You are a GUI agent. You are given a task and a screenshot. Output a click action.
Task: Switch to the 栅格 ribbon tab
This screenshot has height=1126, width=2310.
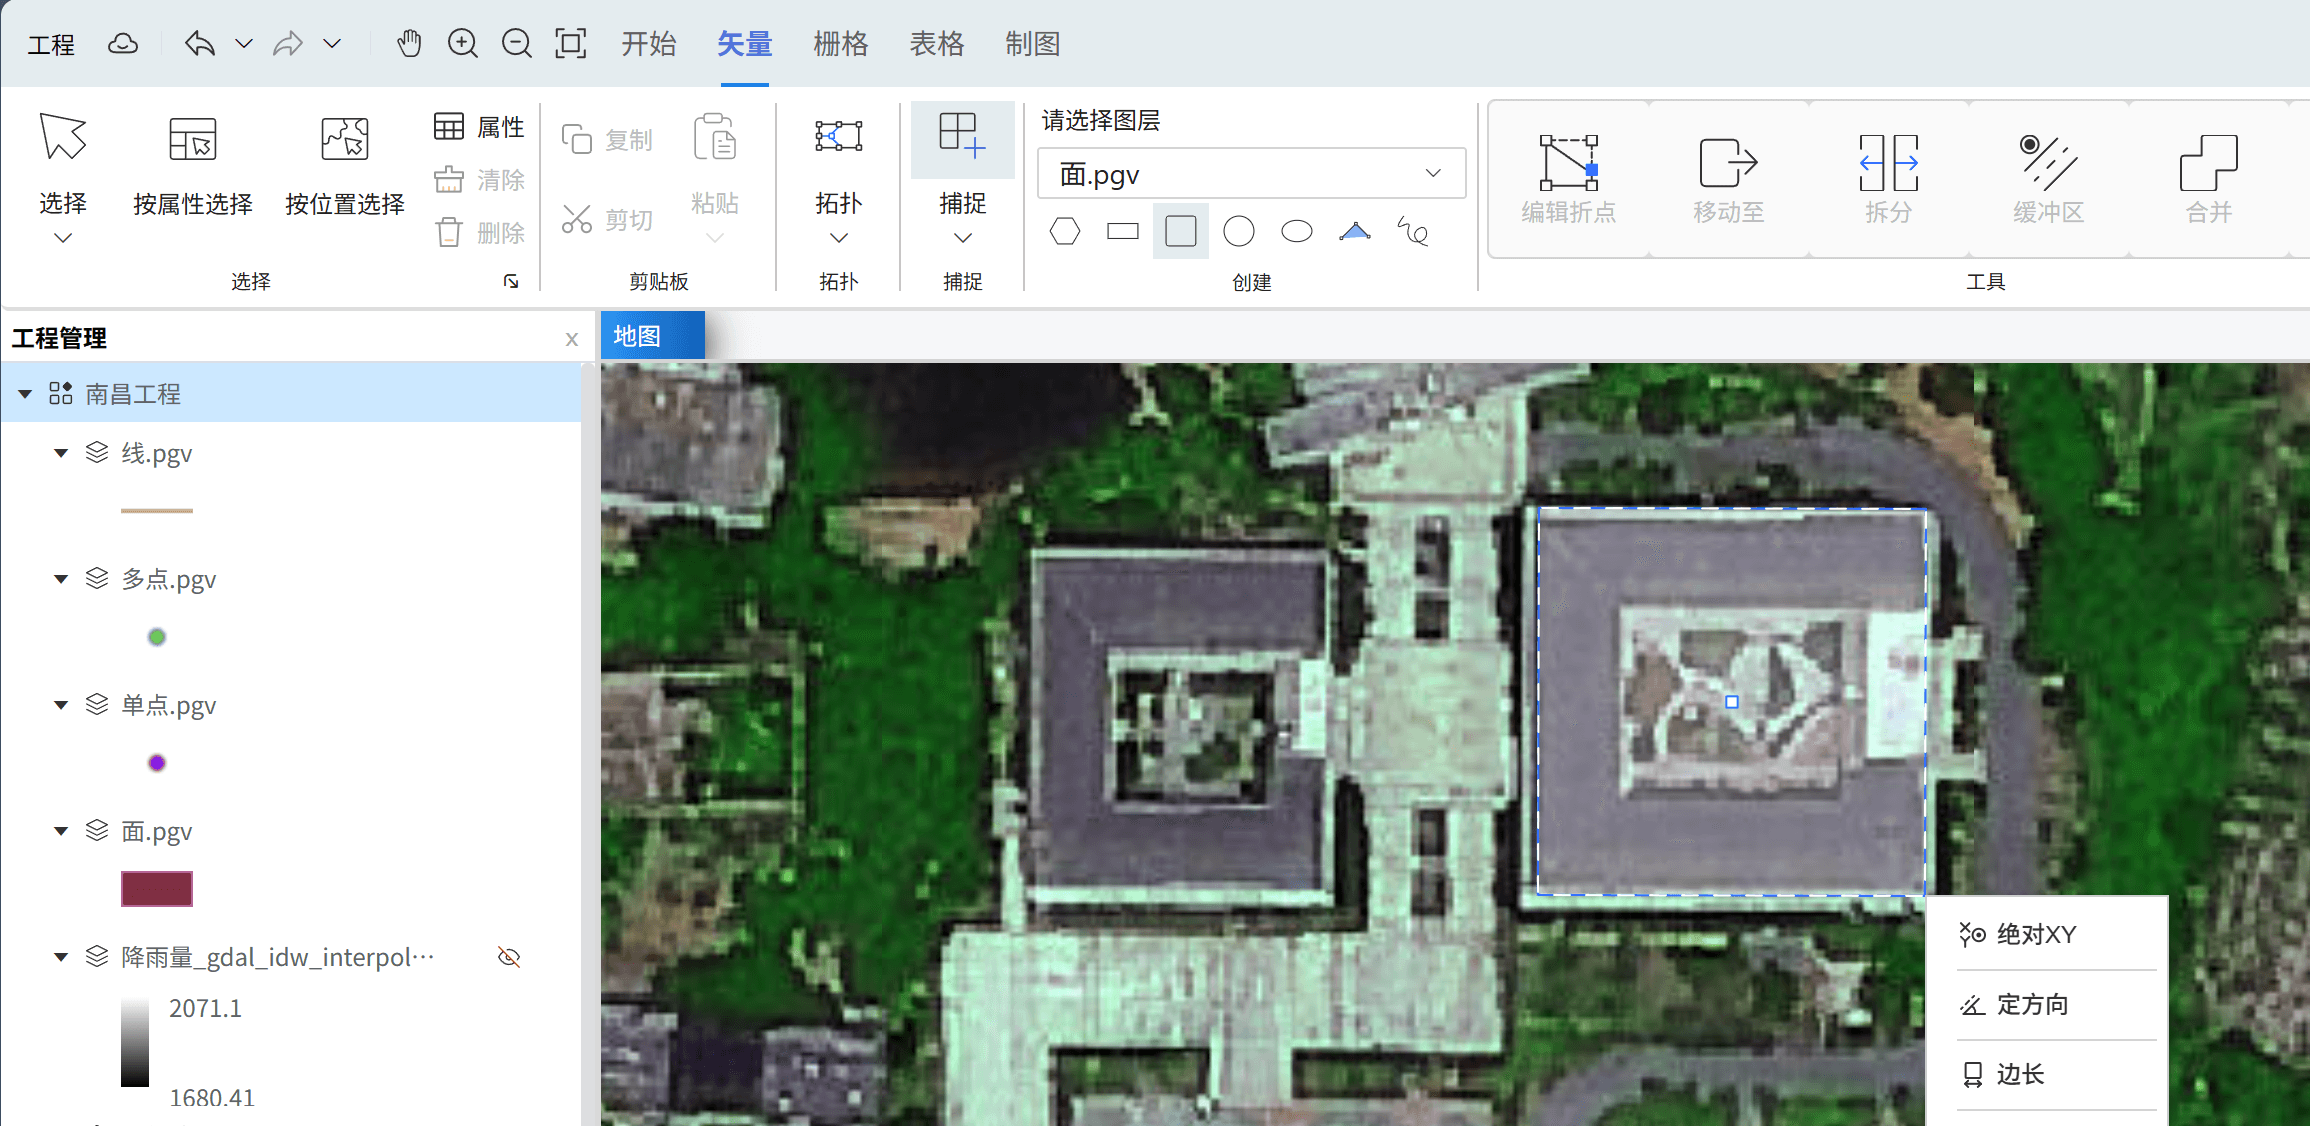[x=840, y=43]
